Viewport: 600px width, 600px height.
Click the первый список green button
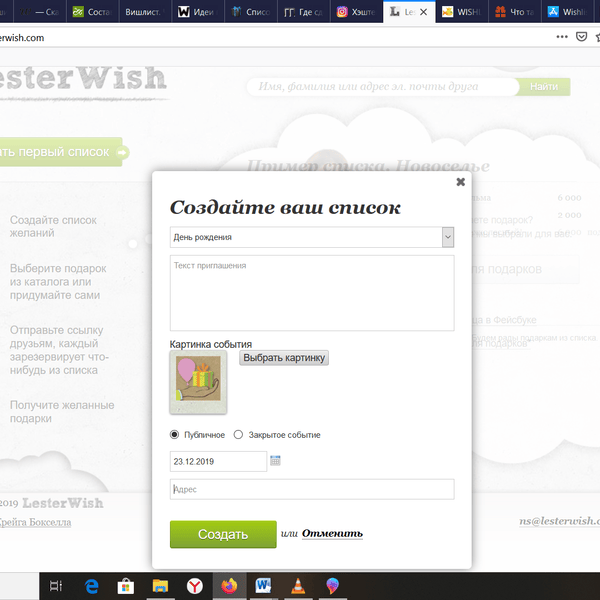(63, 152)
